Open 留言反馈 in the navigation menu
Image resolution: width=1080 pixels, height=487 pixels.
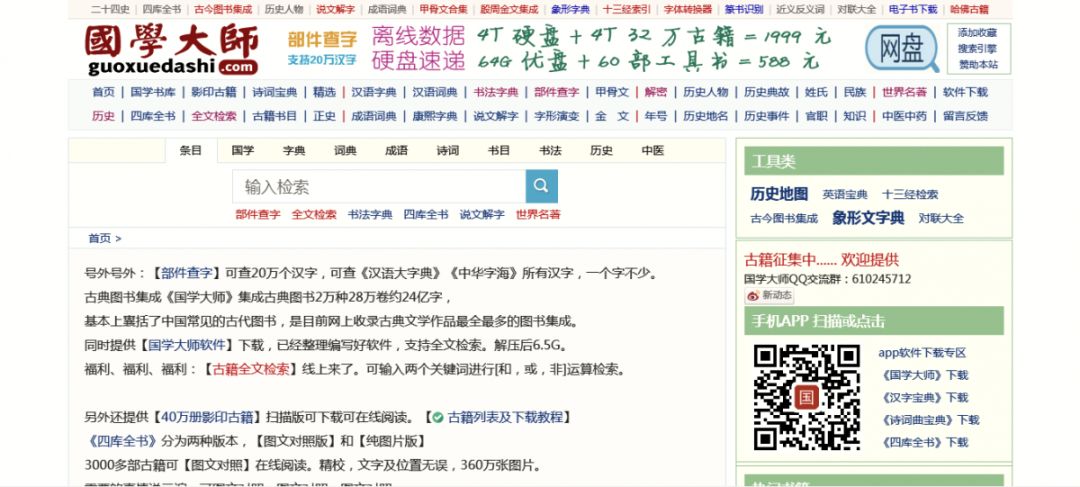965,116
